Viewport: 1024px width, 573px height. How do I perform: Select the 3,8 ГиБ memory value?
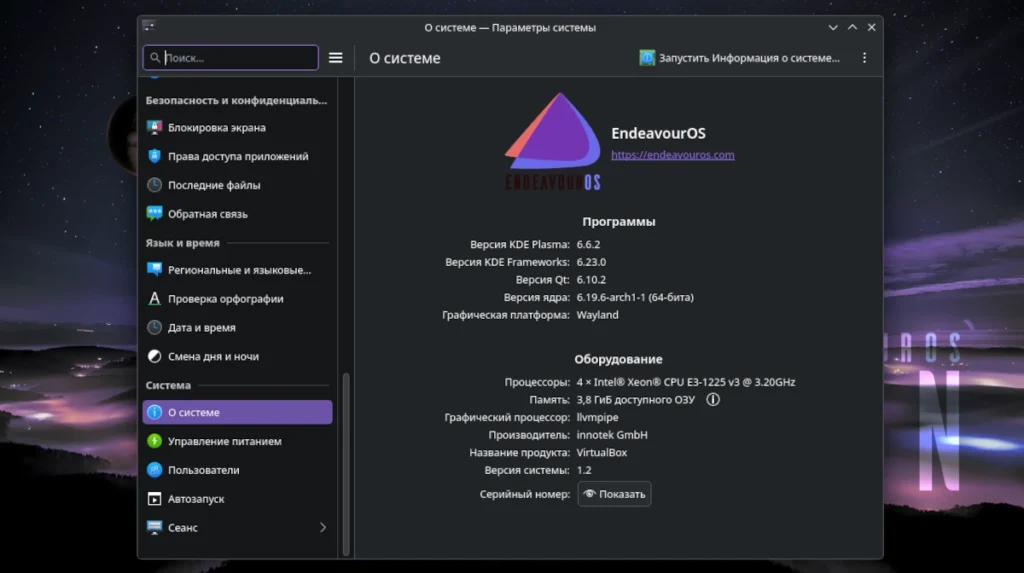(x=635, y=400)
